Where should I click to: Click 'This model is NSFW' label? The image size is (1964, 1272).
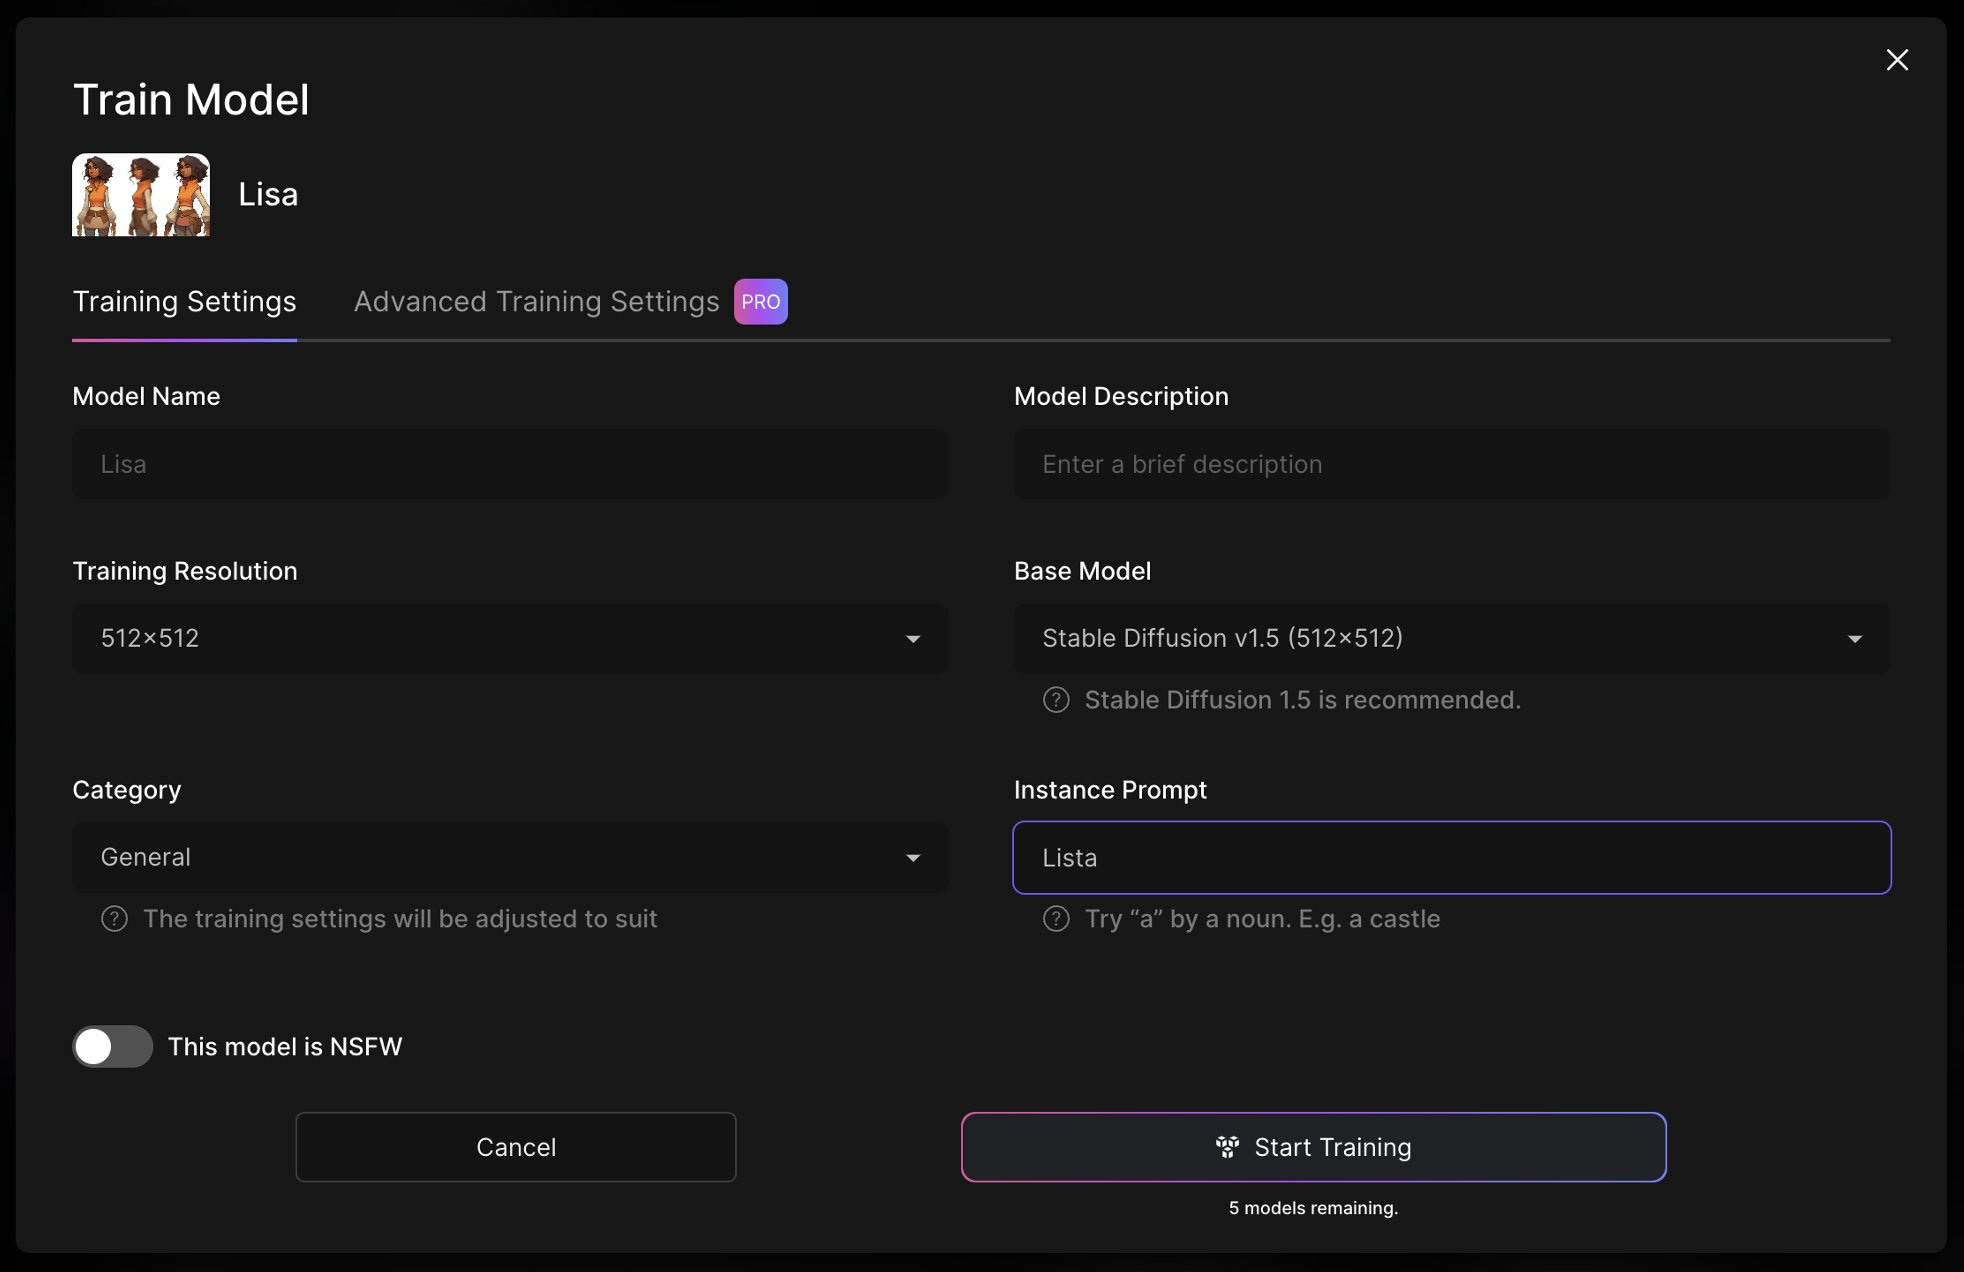[285, 1047]
